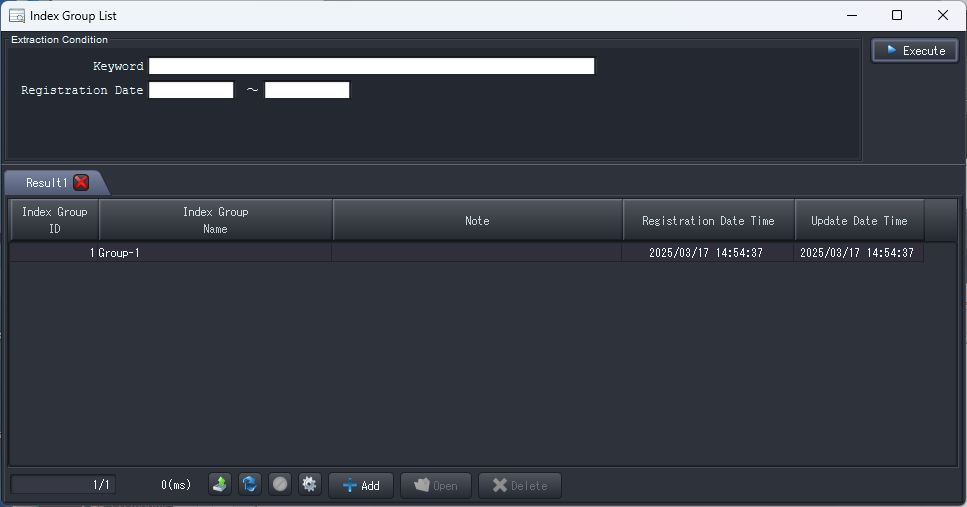Click the gray cancel circle icon

[x=280, y=484]
